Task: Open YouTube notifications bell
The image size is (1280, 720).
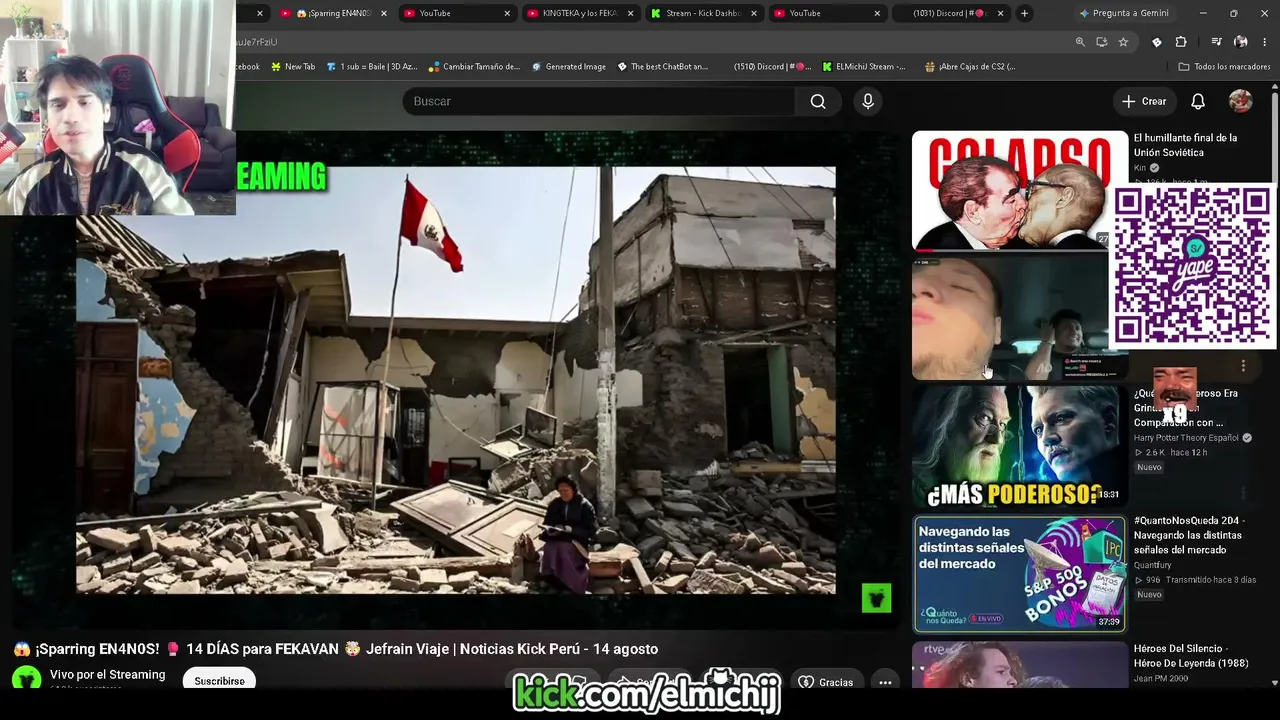Action: [x=1198, y=101]
